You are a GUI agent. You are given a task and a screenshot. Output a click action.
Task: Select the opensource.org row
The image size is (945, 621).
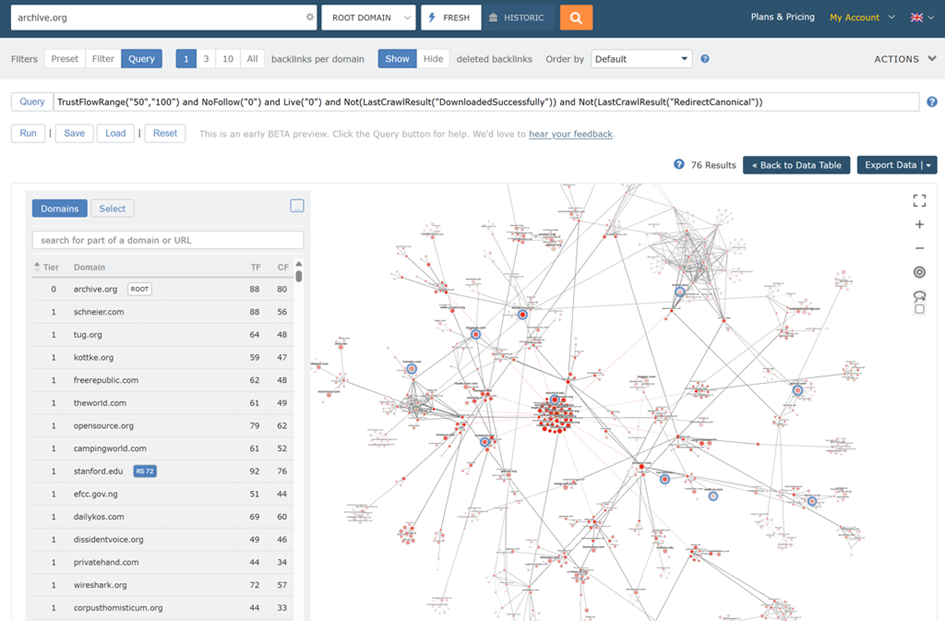(163, 426)
